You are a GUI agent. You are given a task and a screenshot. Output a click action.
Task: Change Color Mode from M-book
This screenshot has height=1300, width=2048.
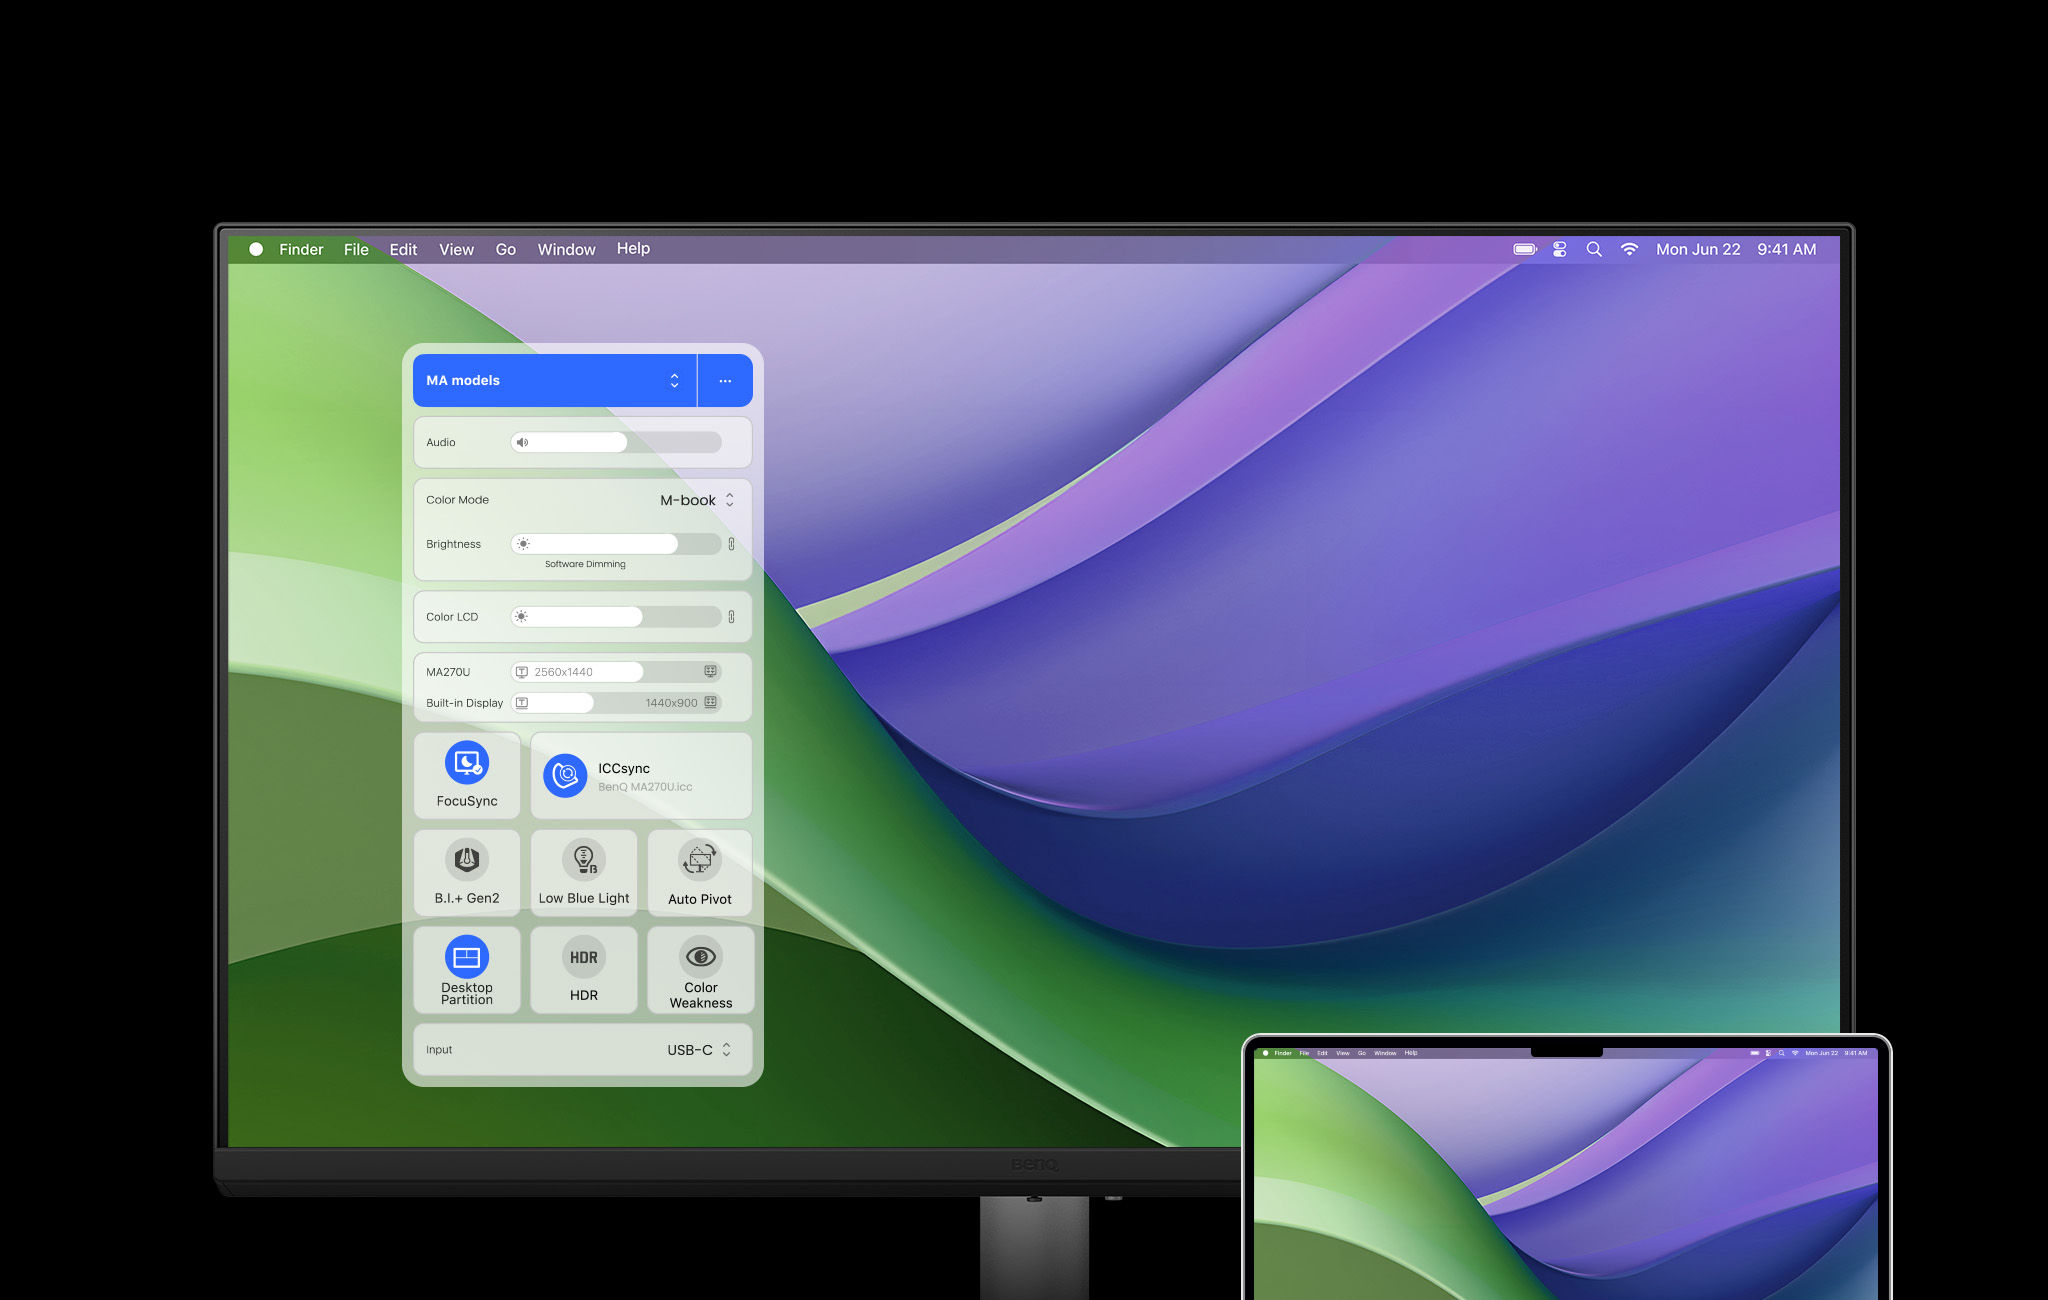click(696, 499)
